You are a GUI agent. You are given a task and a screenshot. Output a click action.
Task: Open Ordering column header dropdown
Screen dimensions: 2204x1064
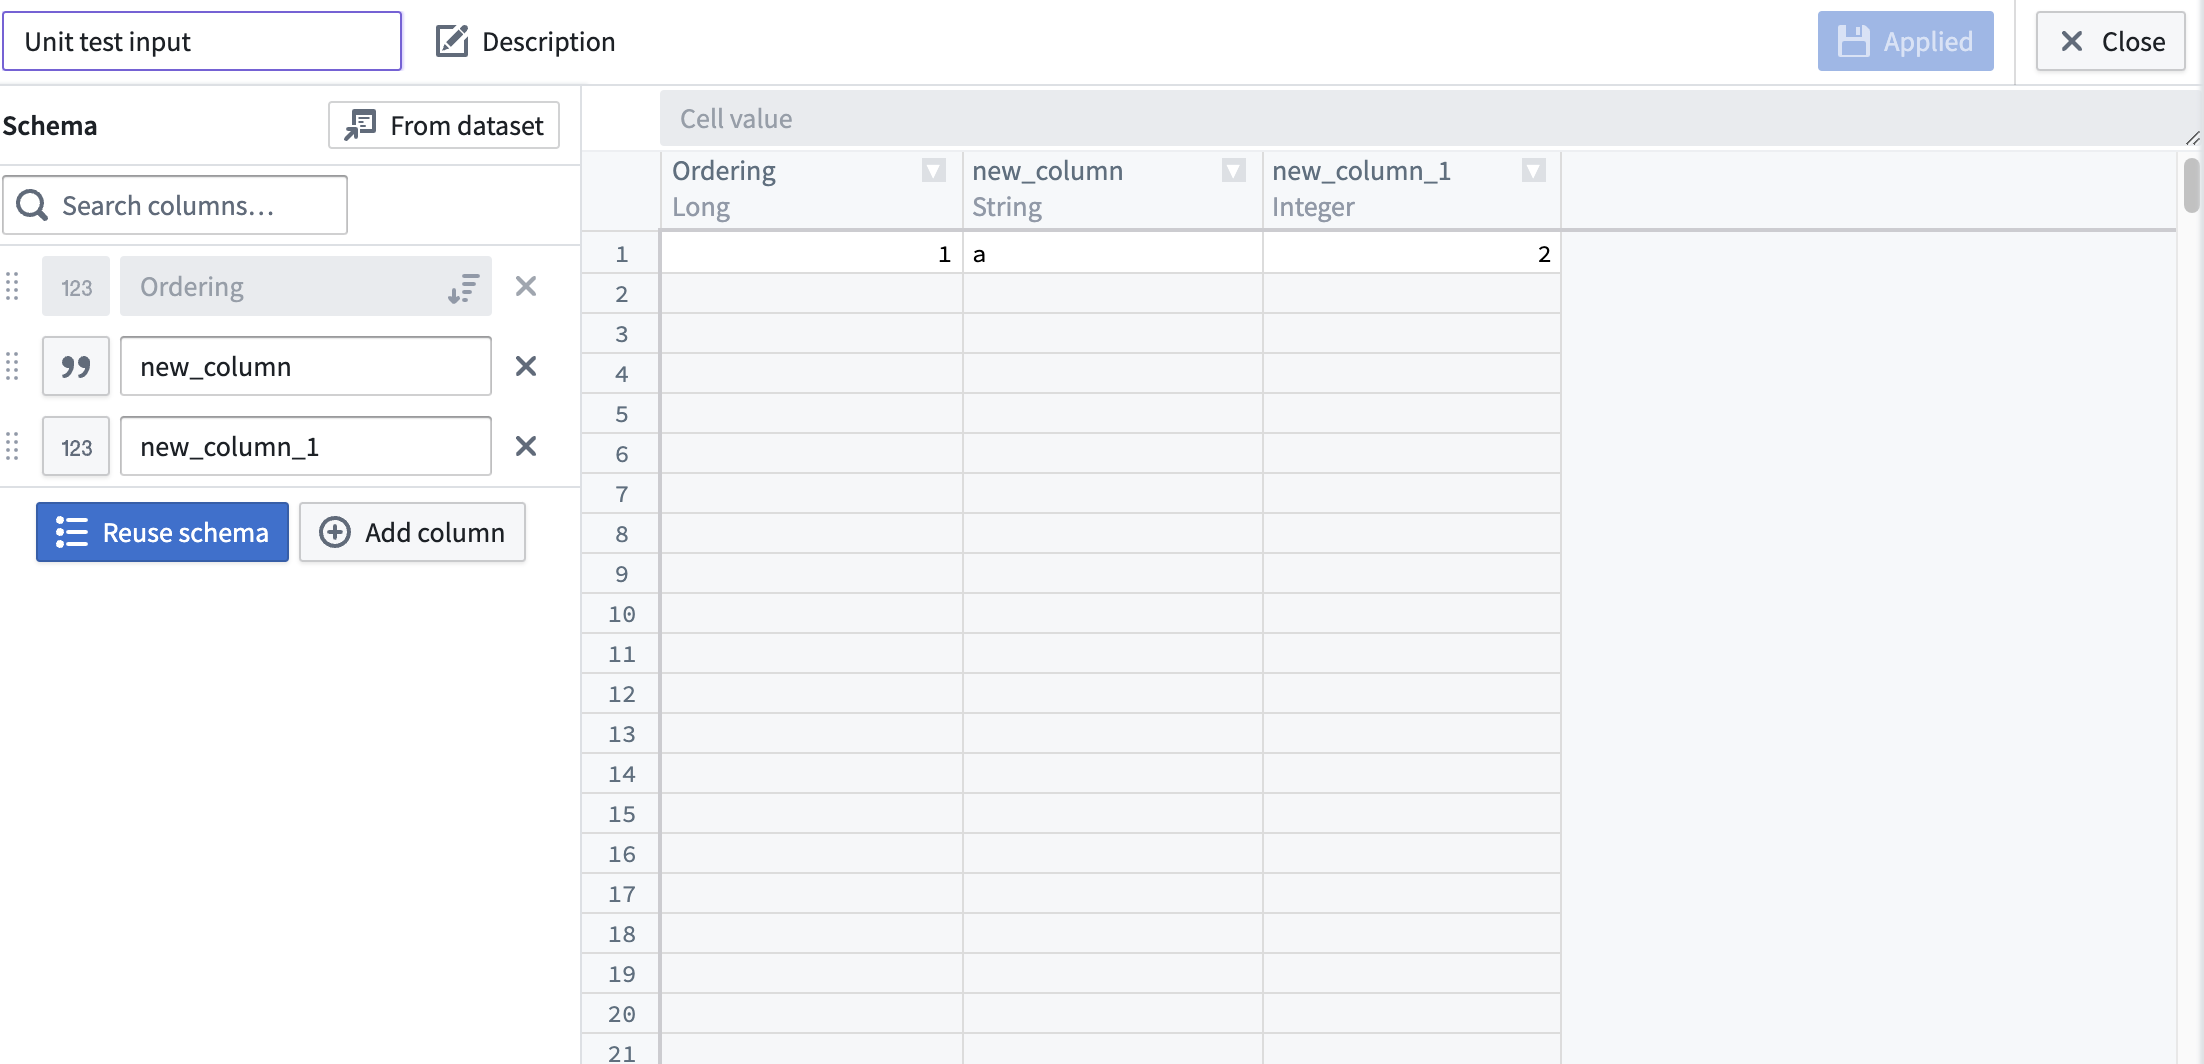point(934,171)
